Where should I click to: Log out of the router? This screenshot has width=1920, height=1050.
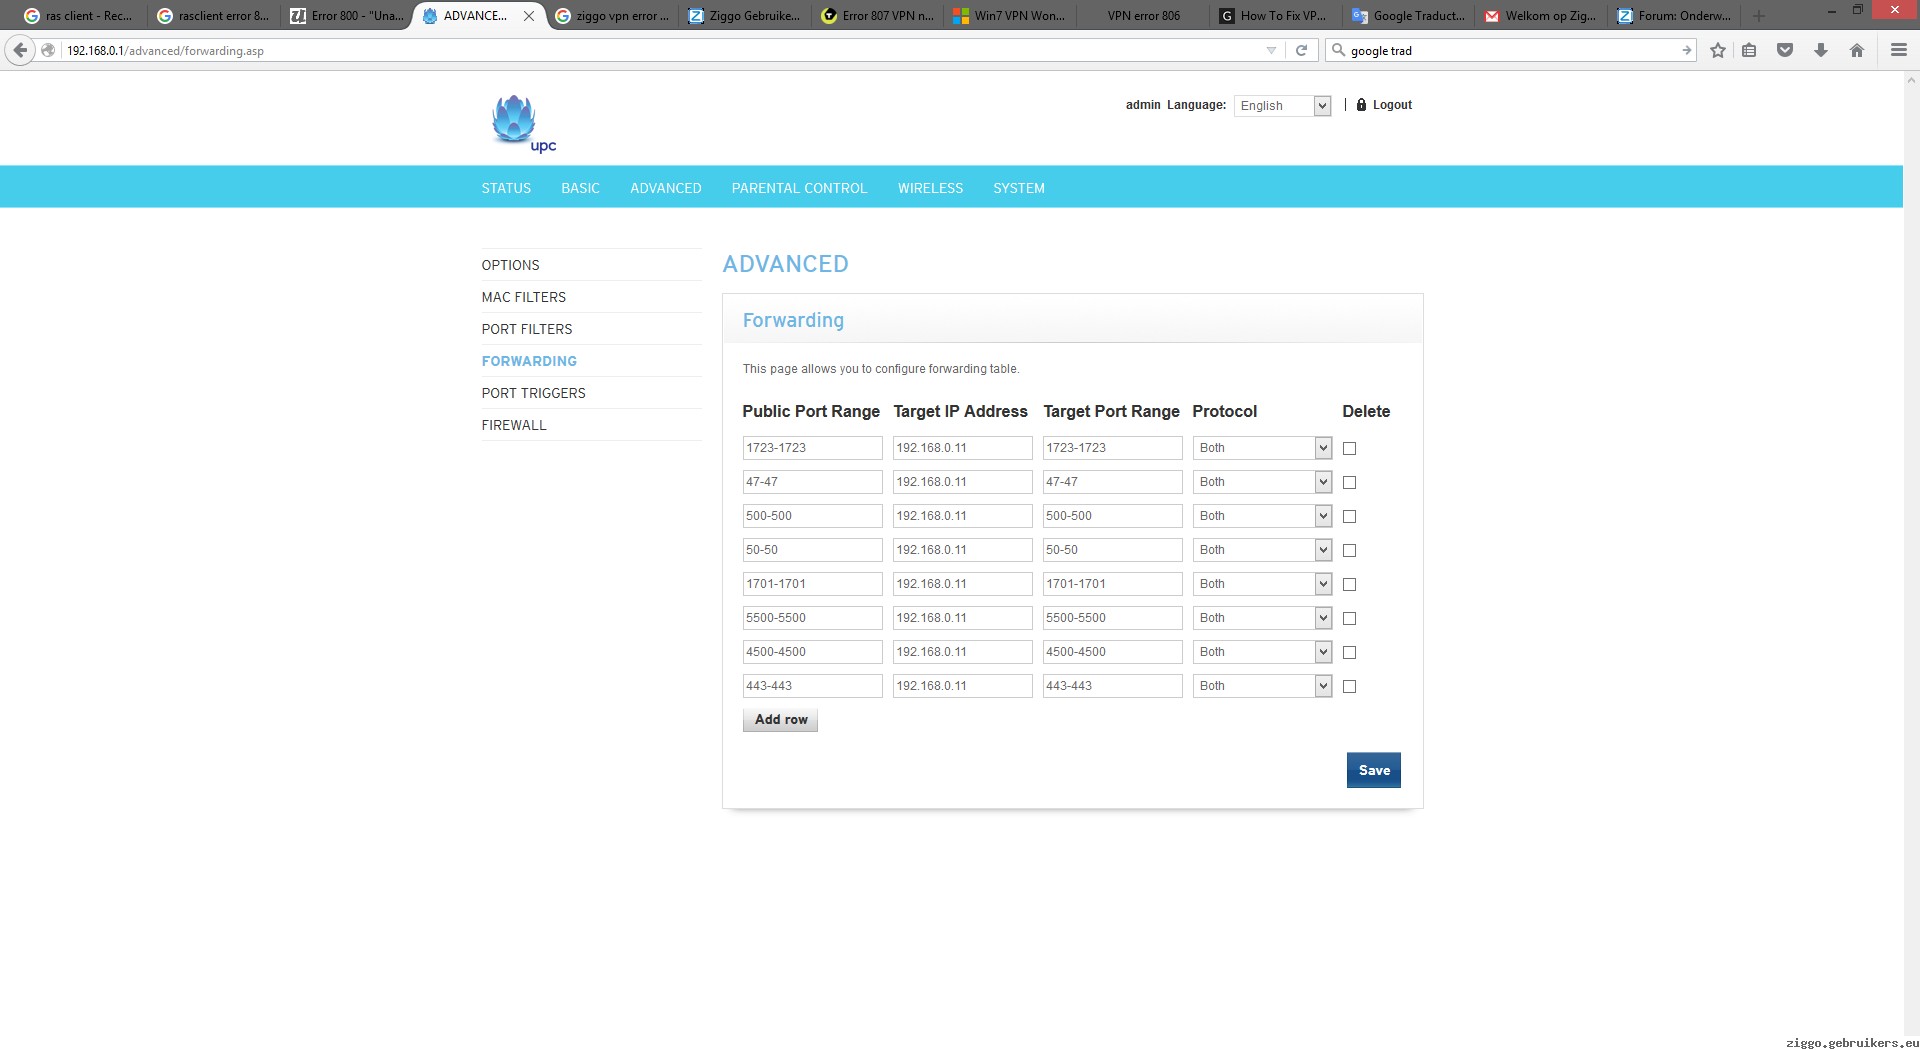click(x=1392, y=104)
